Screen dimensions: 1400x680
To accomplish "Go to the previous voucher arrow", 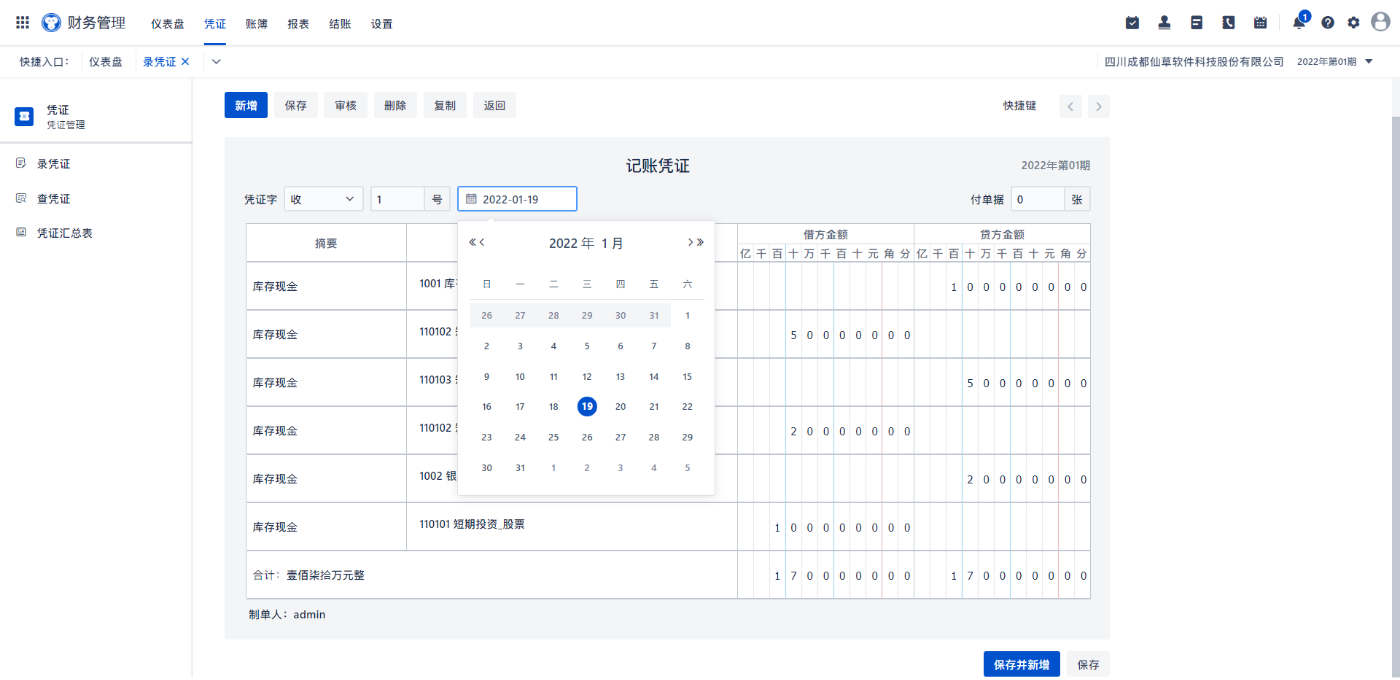I will (1071, 106).
